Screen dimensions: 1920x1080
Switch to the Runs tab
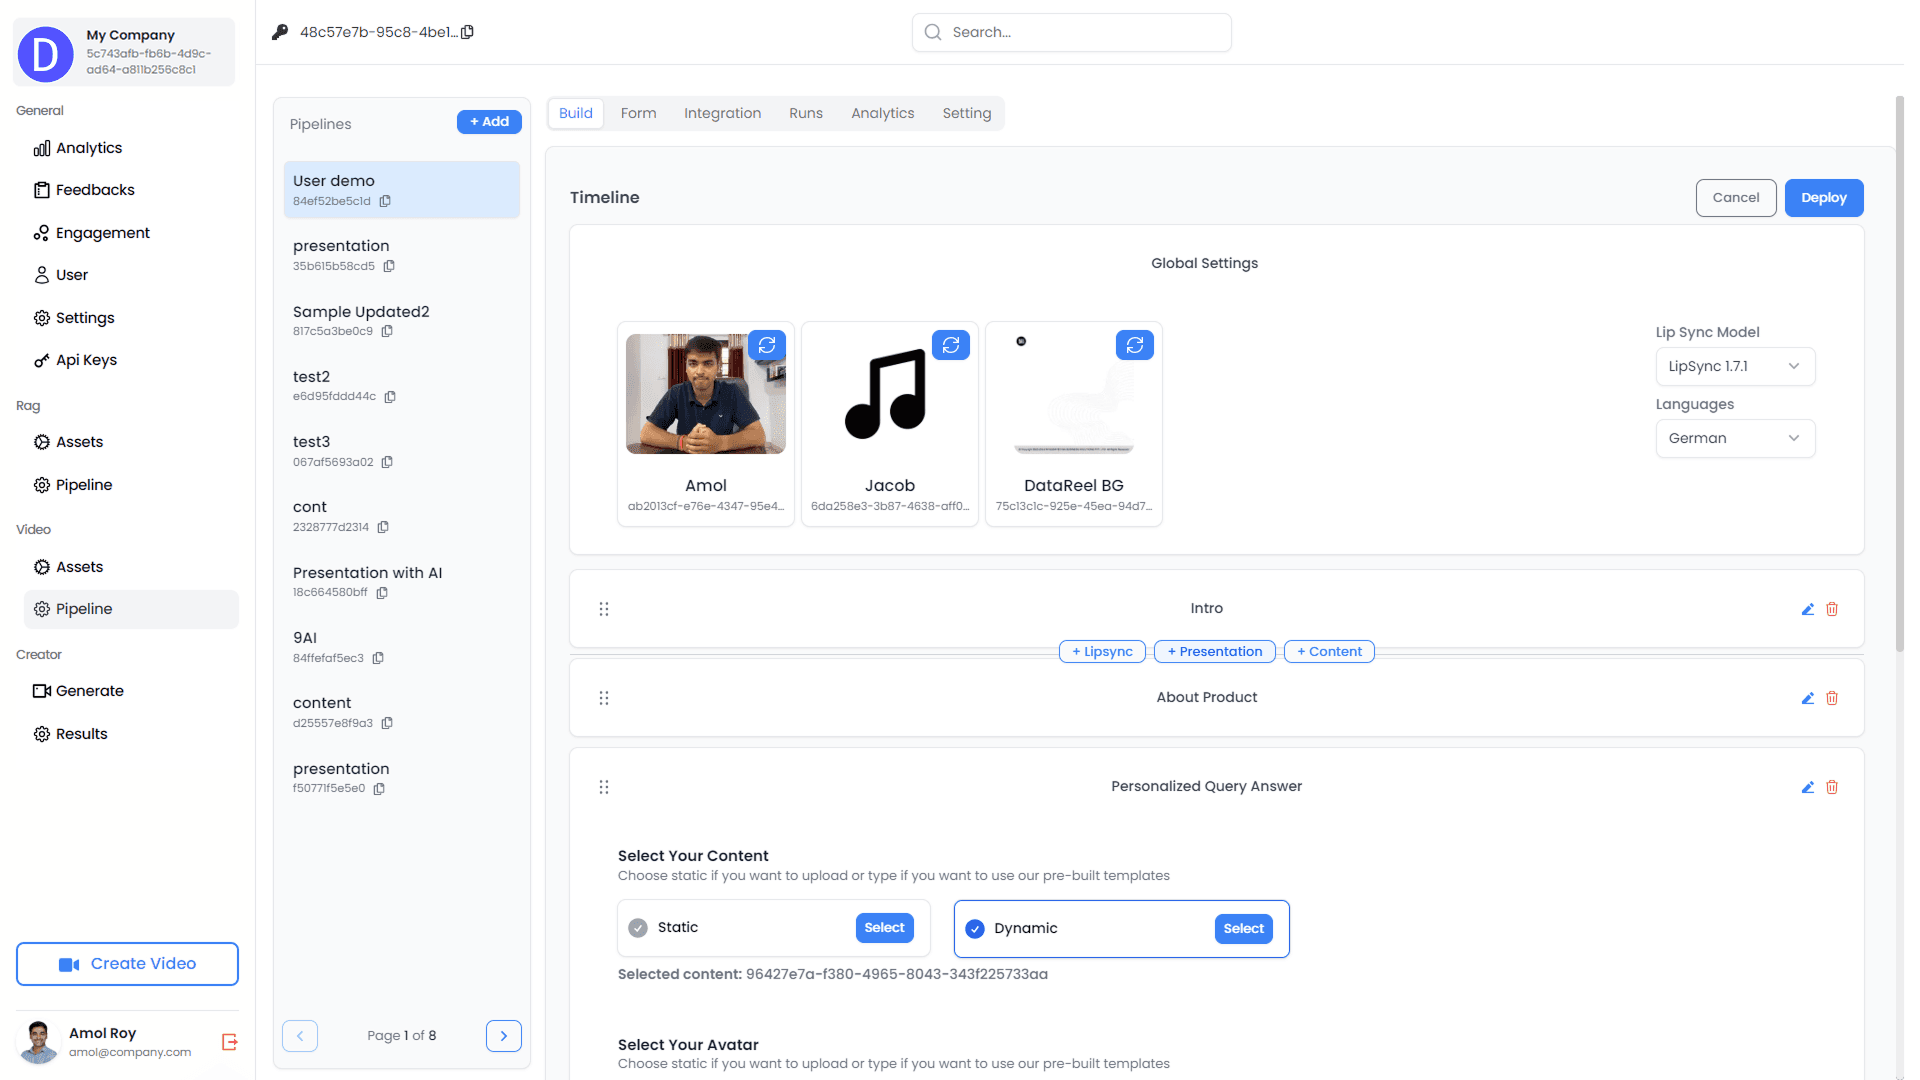(806, 113)
